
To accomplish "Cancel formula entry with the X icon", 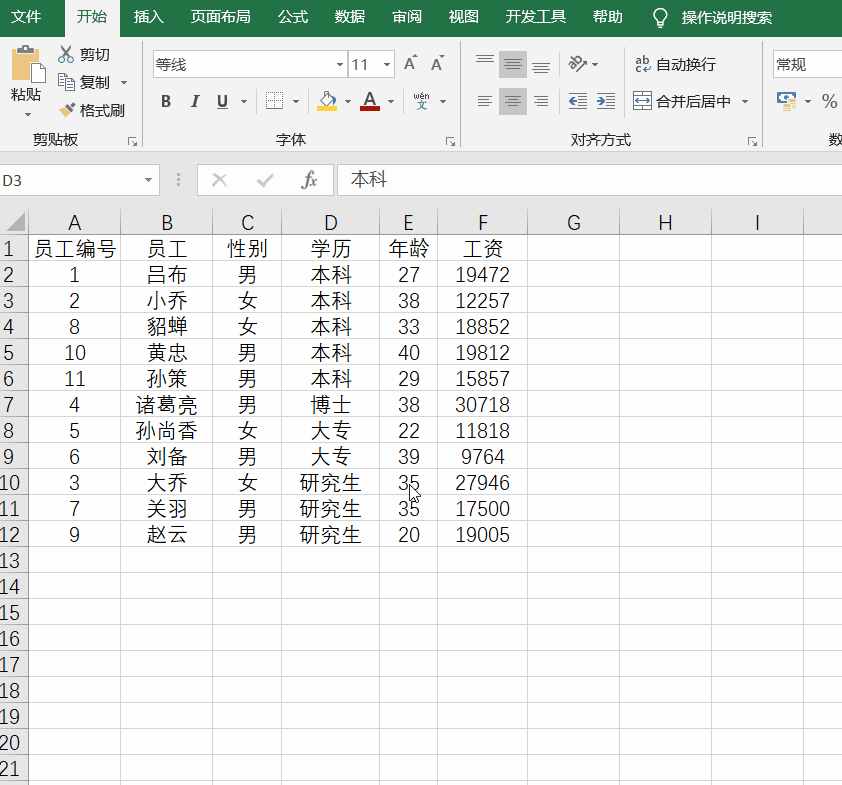I will pyautogui.click(x=219, y=180).
